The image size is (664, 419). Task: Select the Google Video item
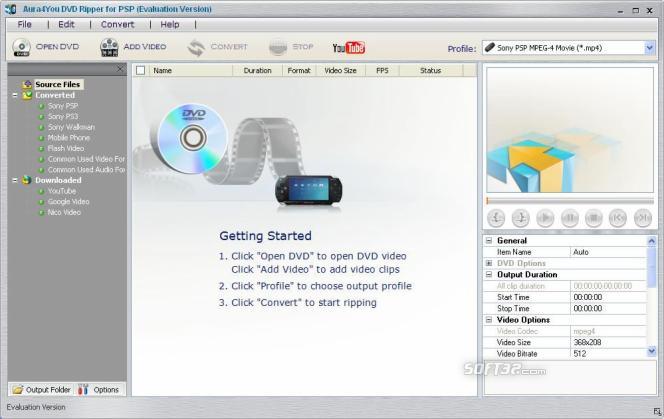[x=68, y=202]
